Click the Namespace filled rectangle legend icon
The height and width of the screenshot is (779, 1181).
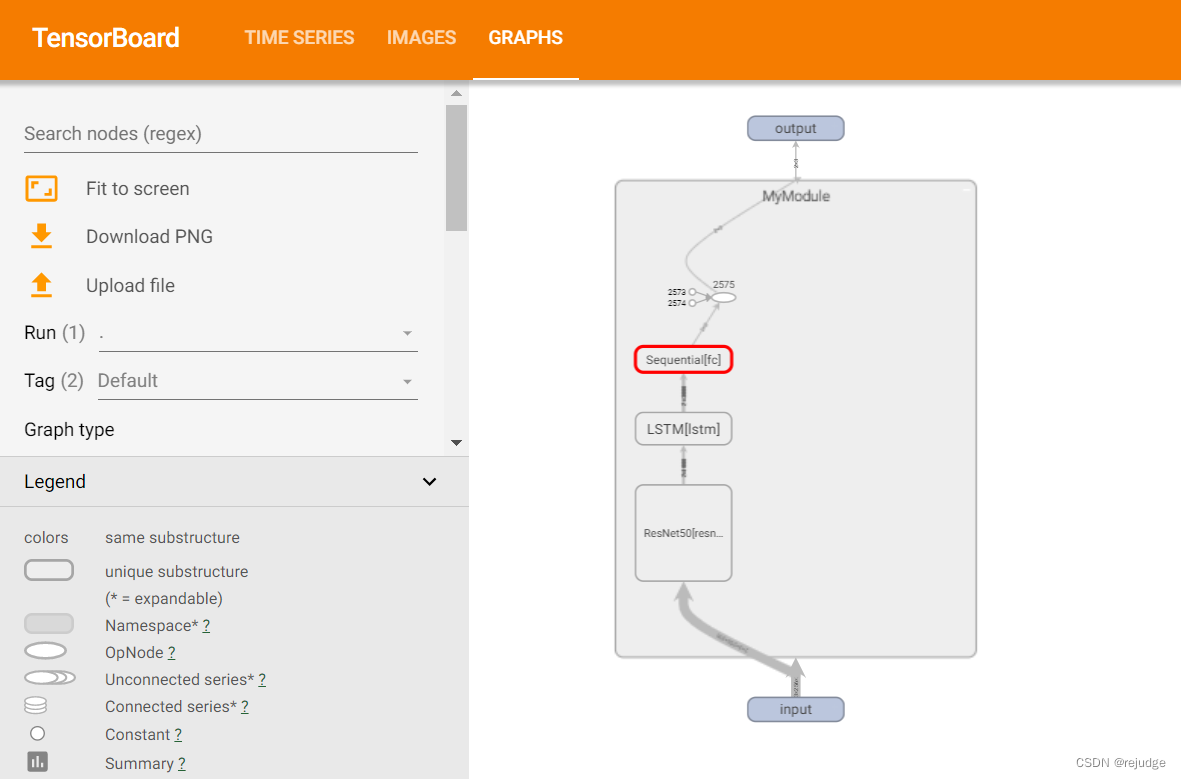click(49, 624)
